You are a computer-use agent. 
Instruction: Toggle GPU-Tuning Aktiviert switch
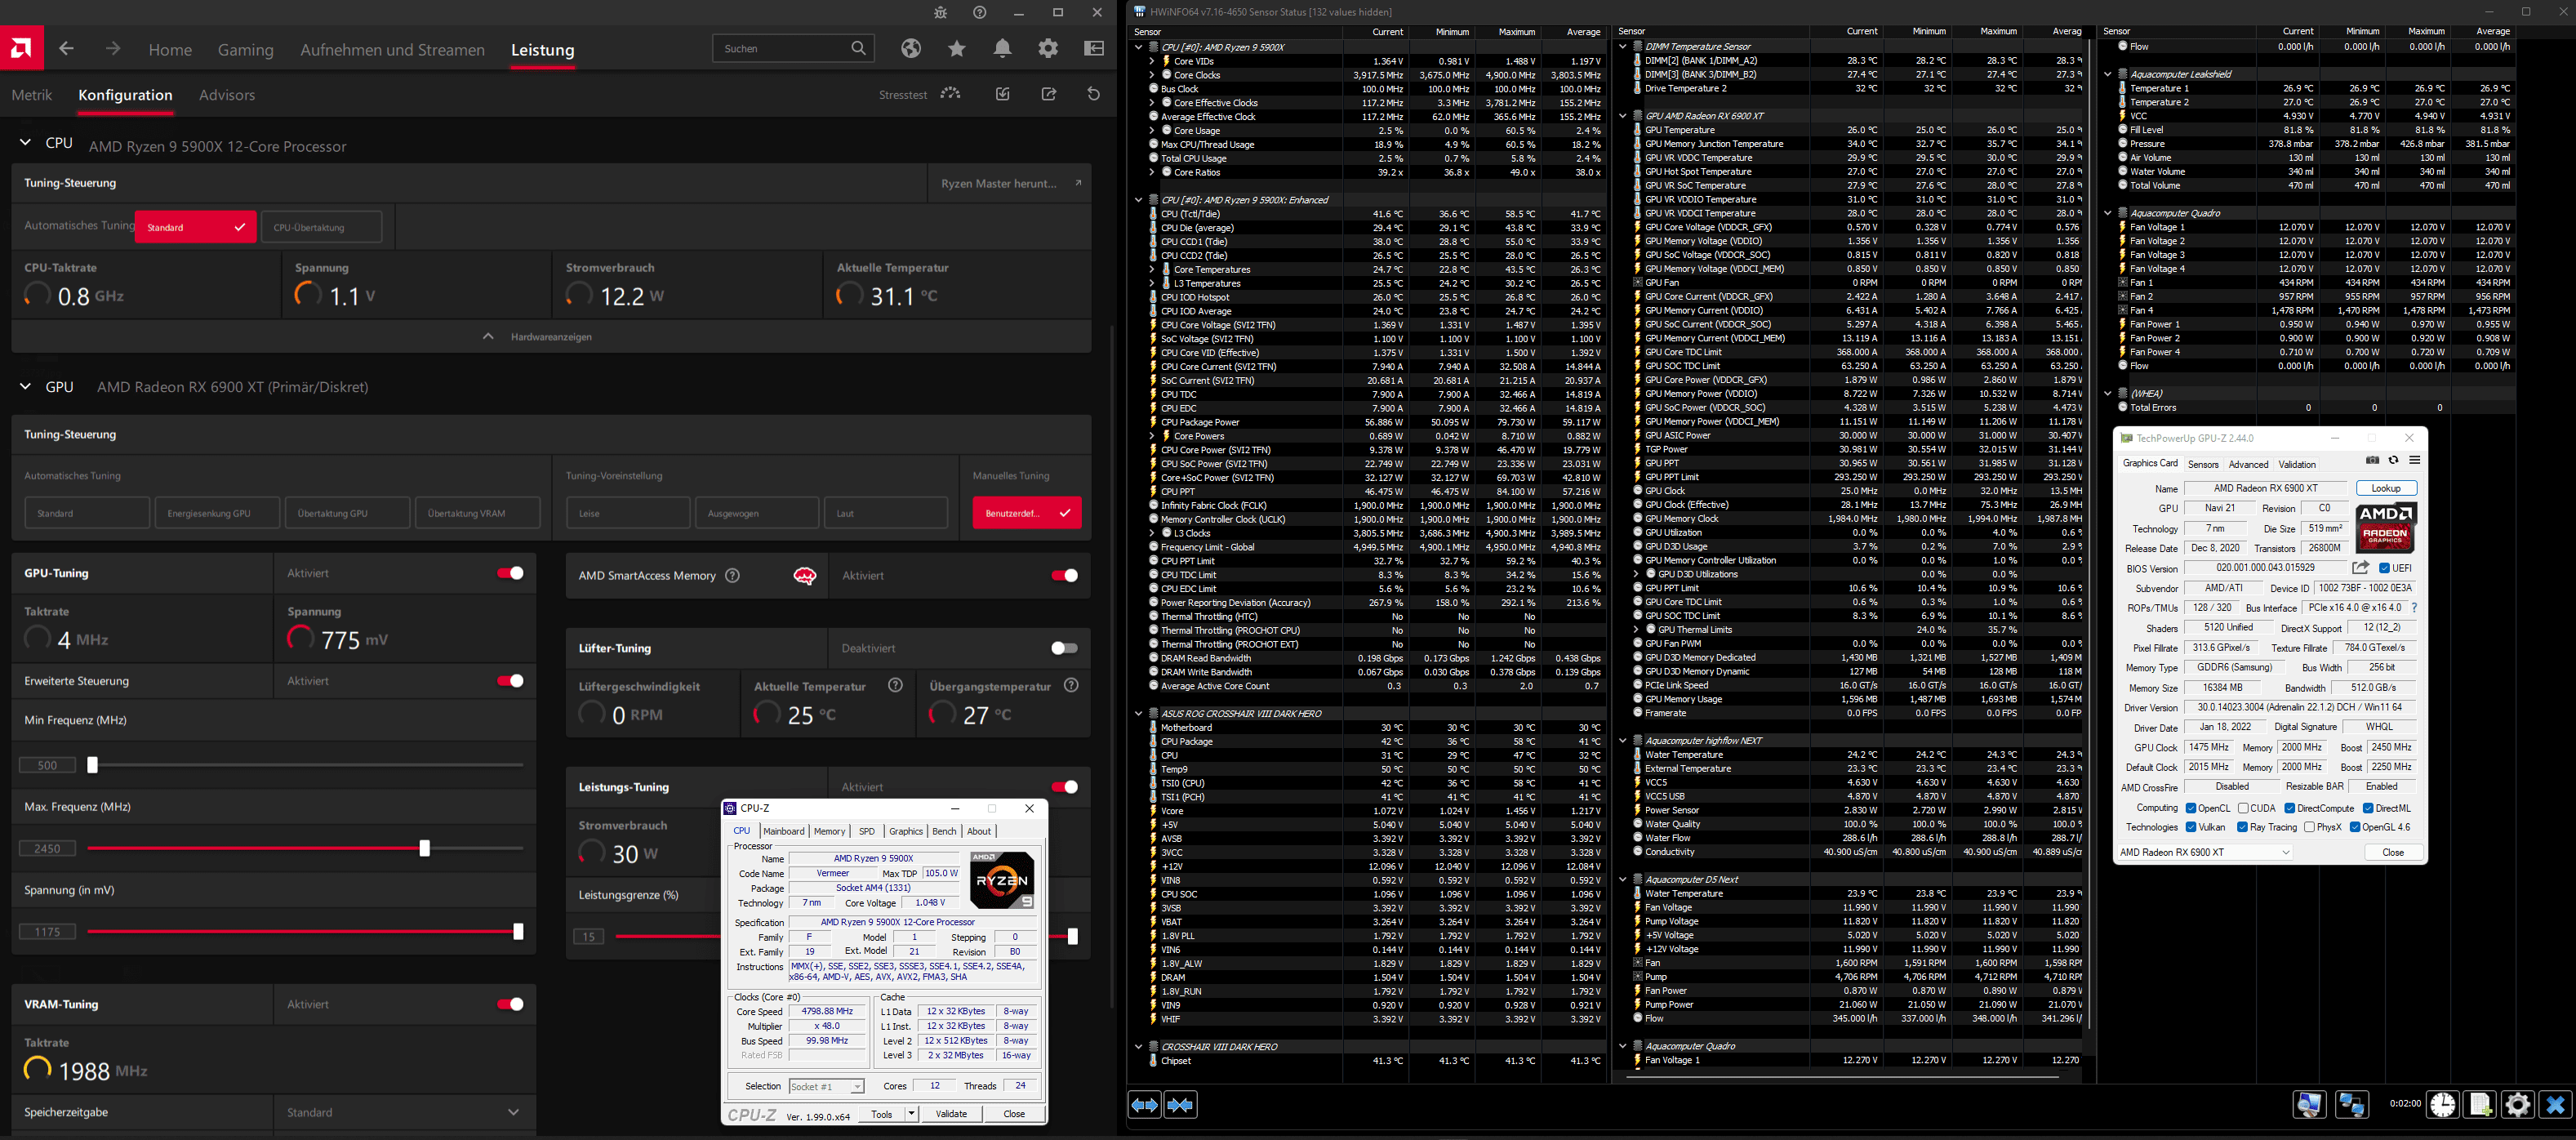point(510,573)
